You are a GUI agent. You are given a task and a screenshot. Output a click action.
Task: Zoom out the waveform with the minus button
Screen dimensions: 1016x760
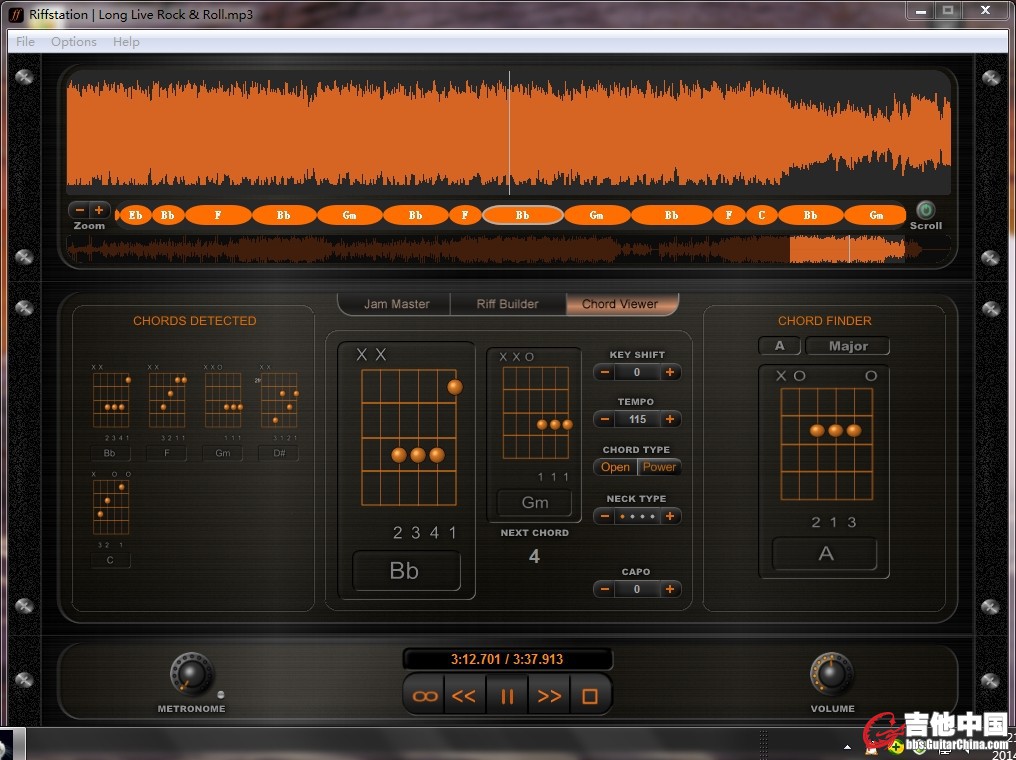(x=80, y=210)
